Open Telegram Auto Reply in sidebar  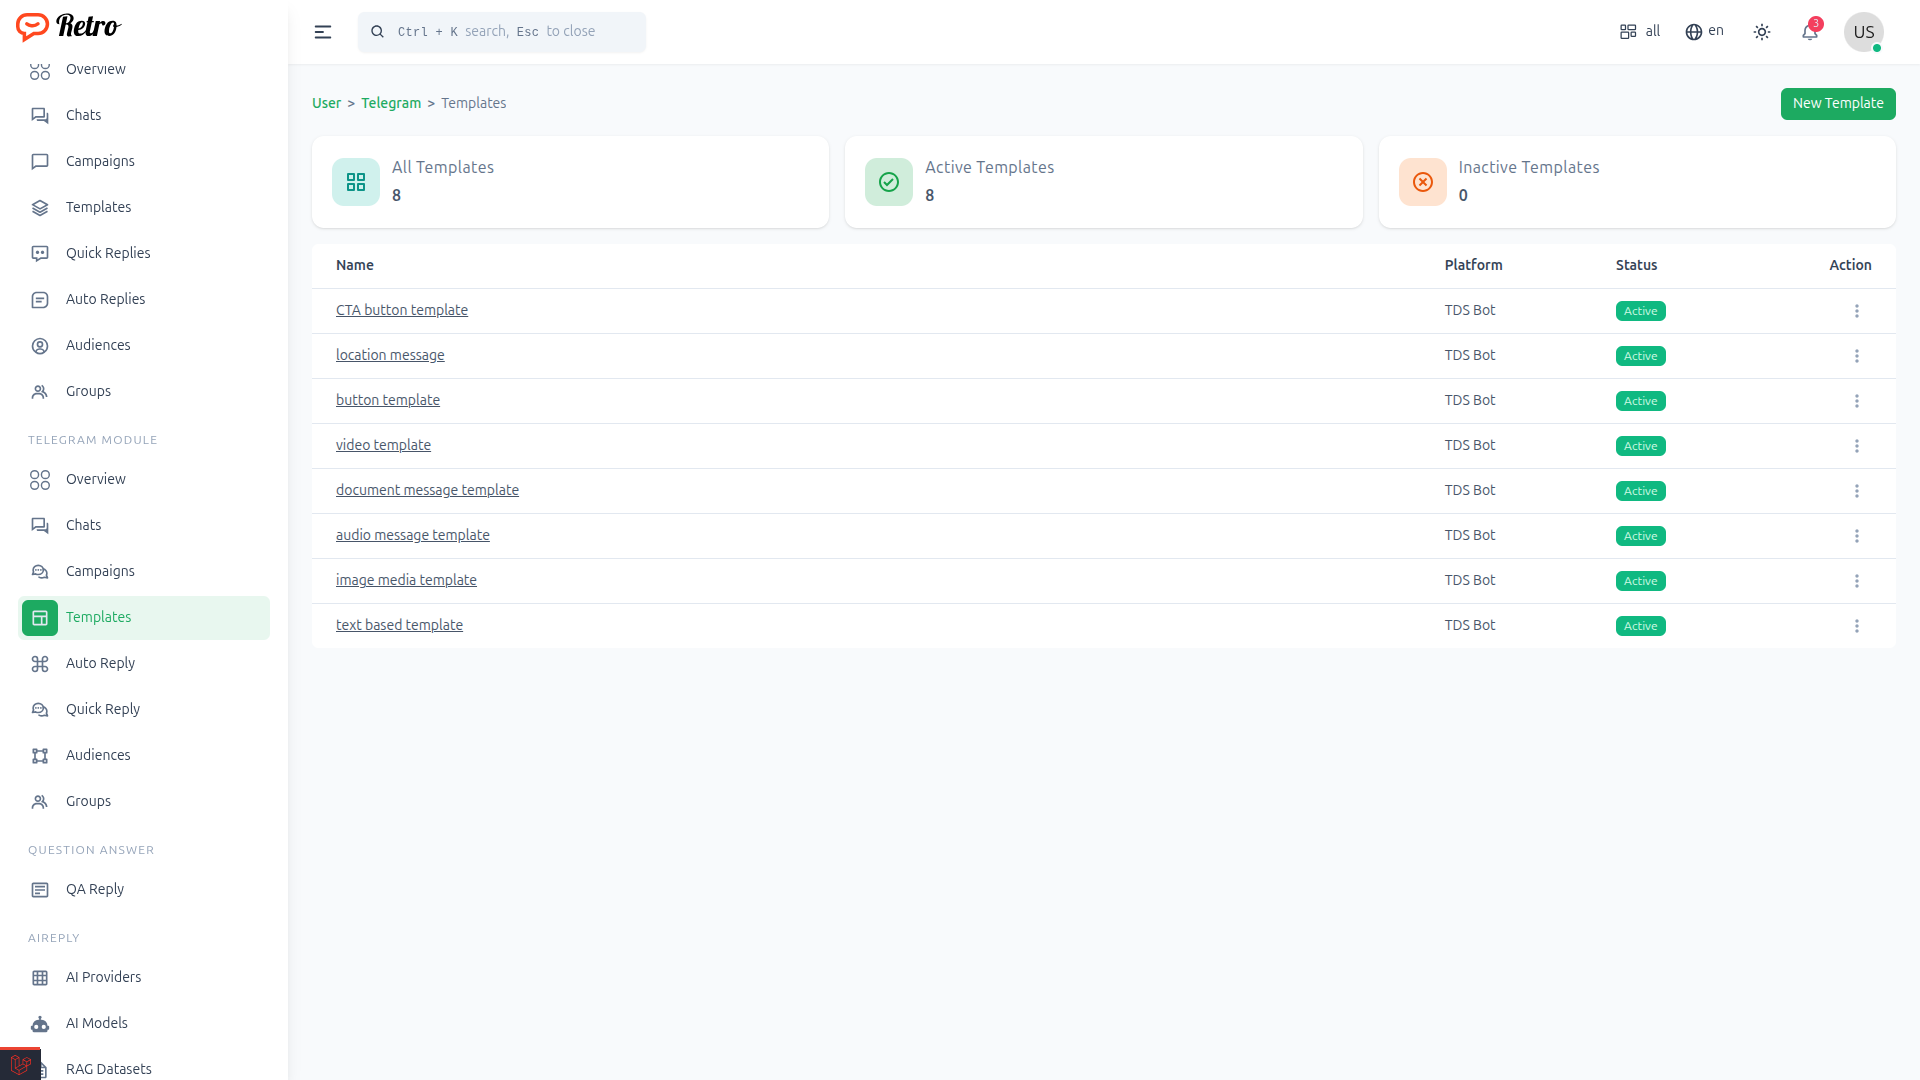(100, 663)
